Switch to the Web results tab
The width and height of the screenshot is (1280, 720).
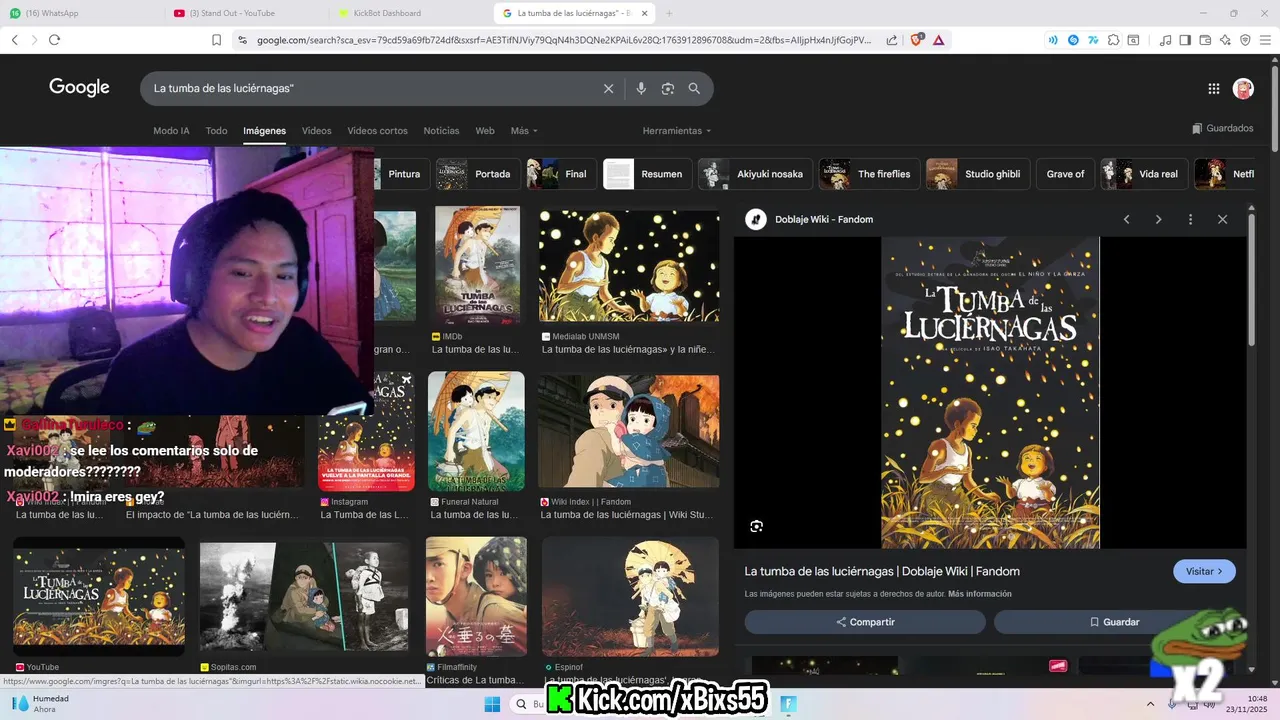(x=485, y=131)
